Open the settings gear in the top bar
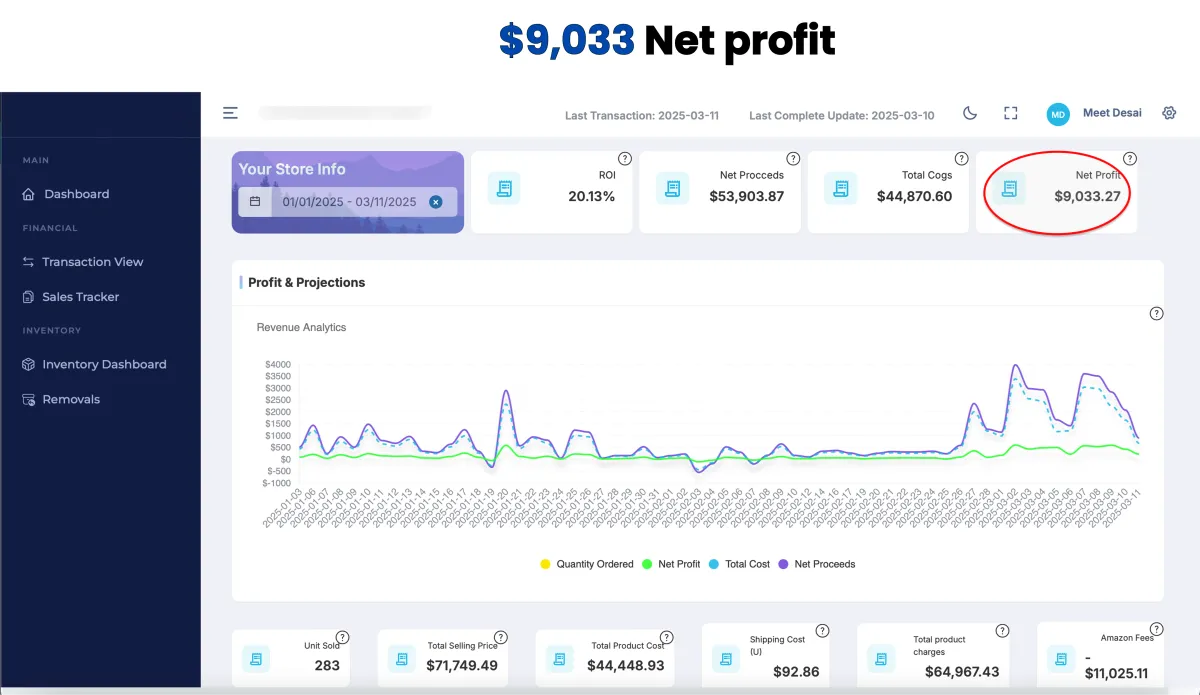This screenshot has width=1200, height=695. 1169,113
